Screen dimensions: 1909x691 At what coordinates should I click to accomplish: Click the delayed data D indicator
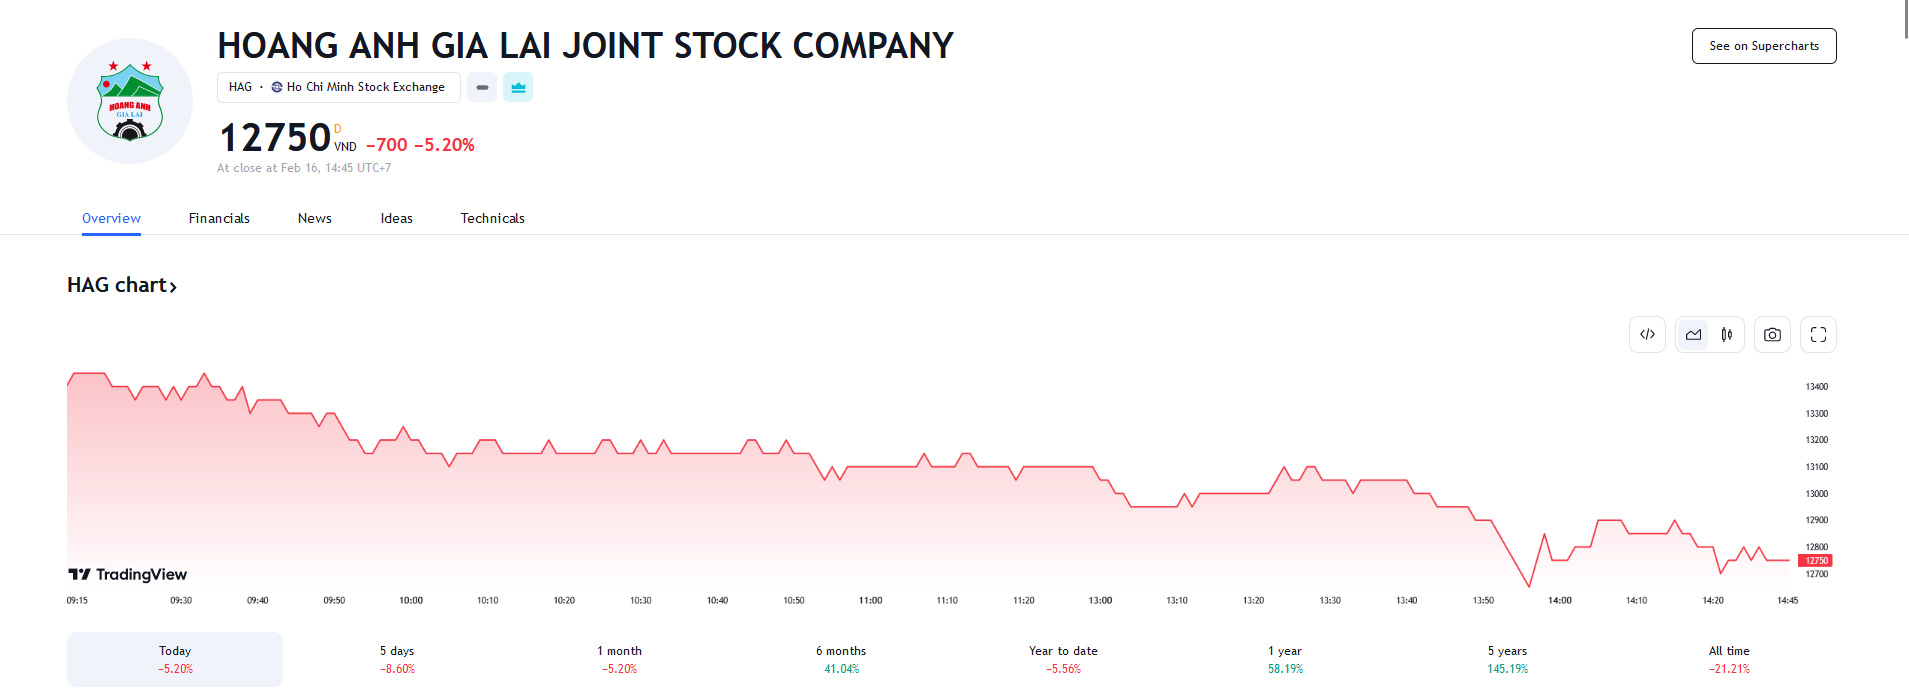(x=338, y=129)
